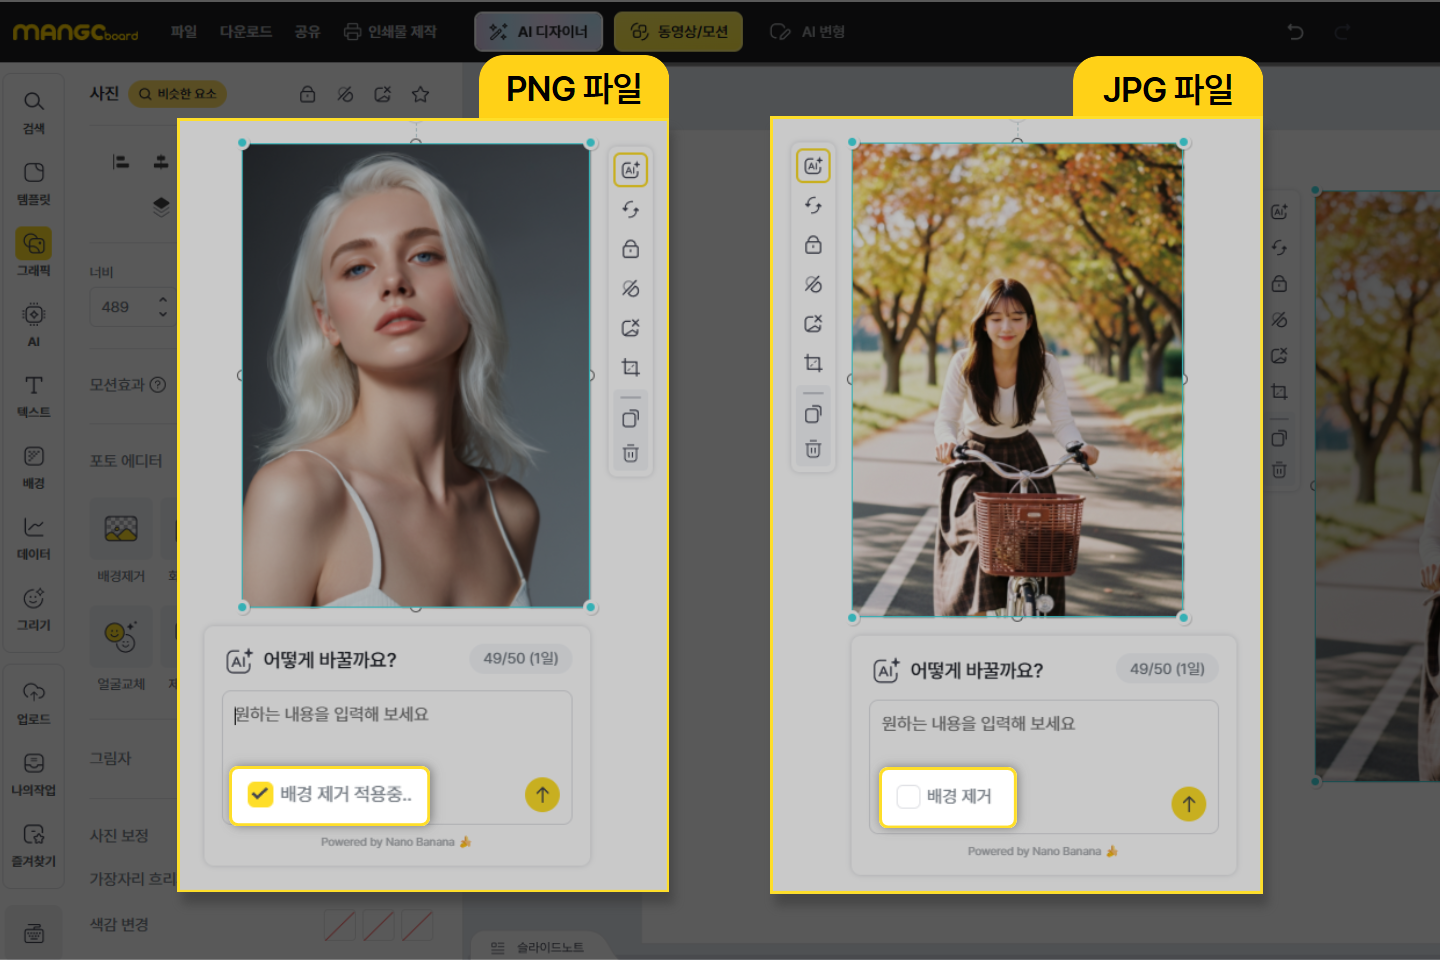Viewport: 1440px width, 960px height.
Task: Click the lock icon beside JPG photo
Action: coord(813,245)
